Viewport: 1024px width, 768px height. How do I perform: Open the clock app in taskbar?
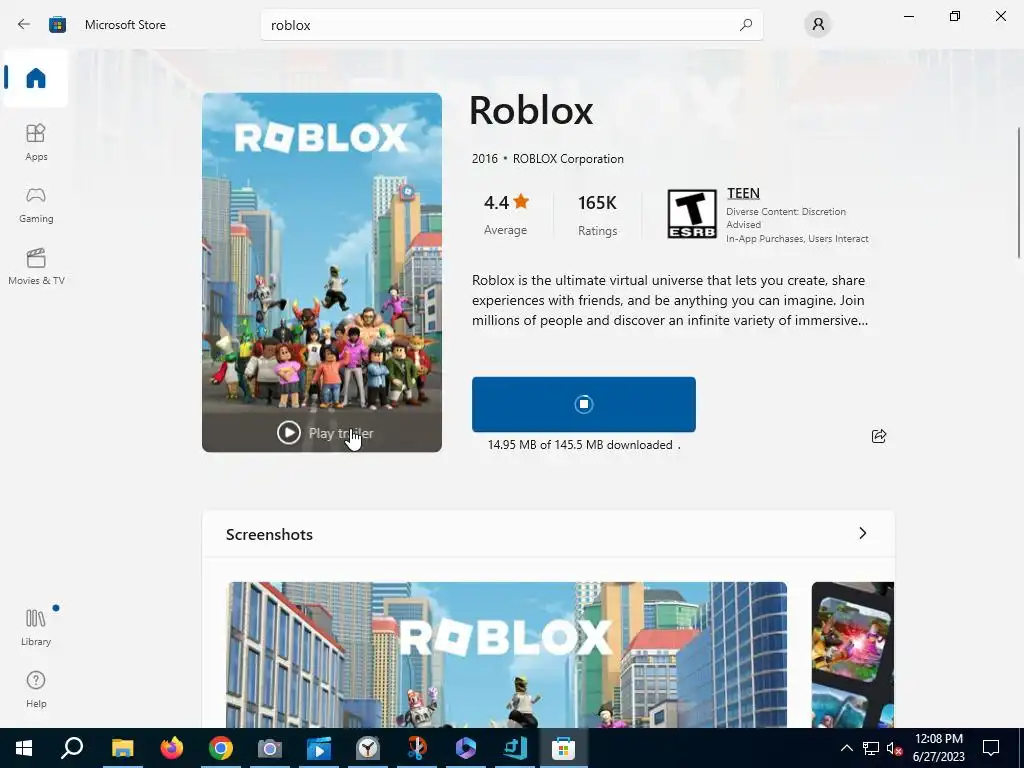pyautogui.click(x=368, y=748)
